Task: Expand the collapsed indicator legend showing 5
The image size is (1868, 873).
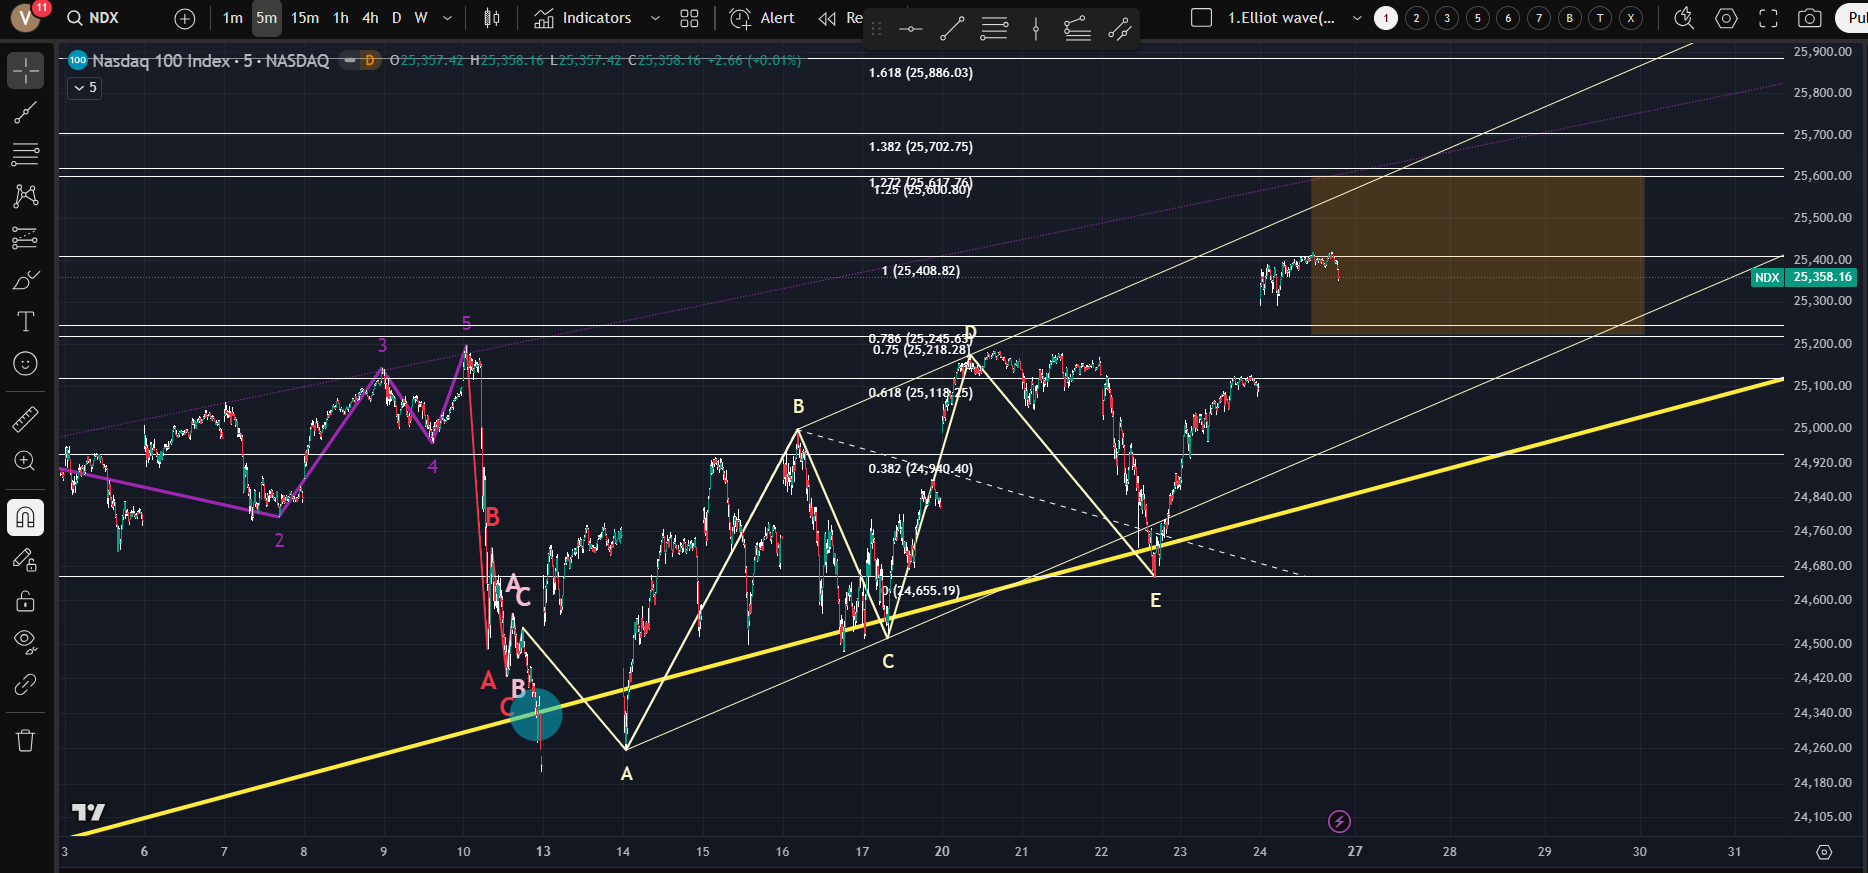Action: pos(85,88)
